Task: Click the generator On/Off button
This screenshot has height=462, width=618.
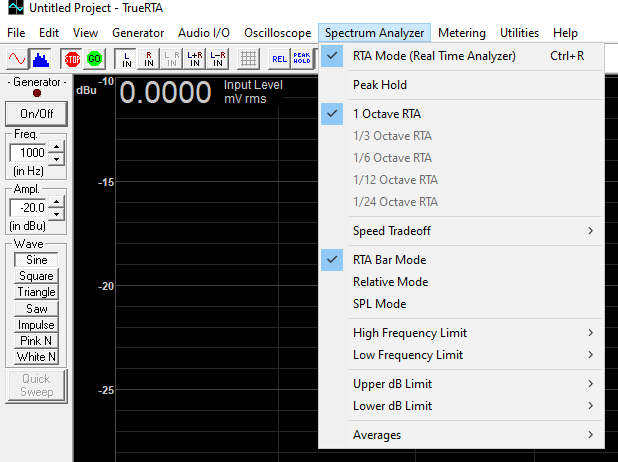Action: click(x=36, y=114)
